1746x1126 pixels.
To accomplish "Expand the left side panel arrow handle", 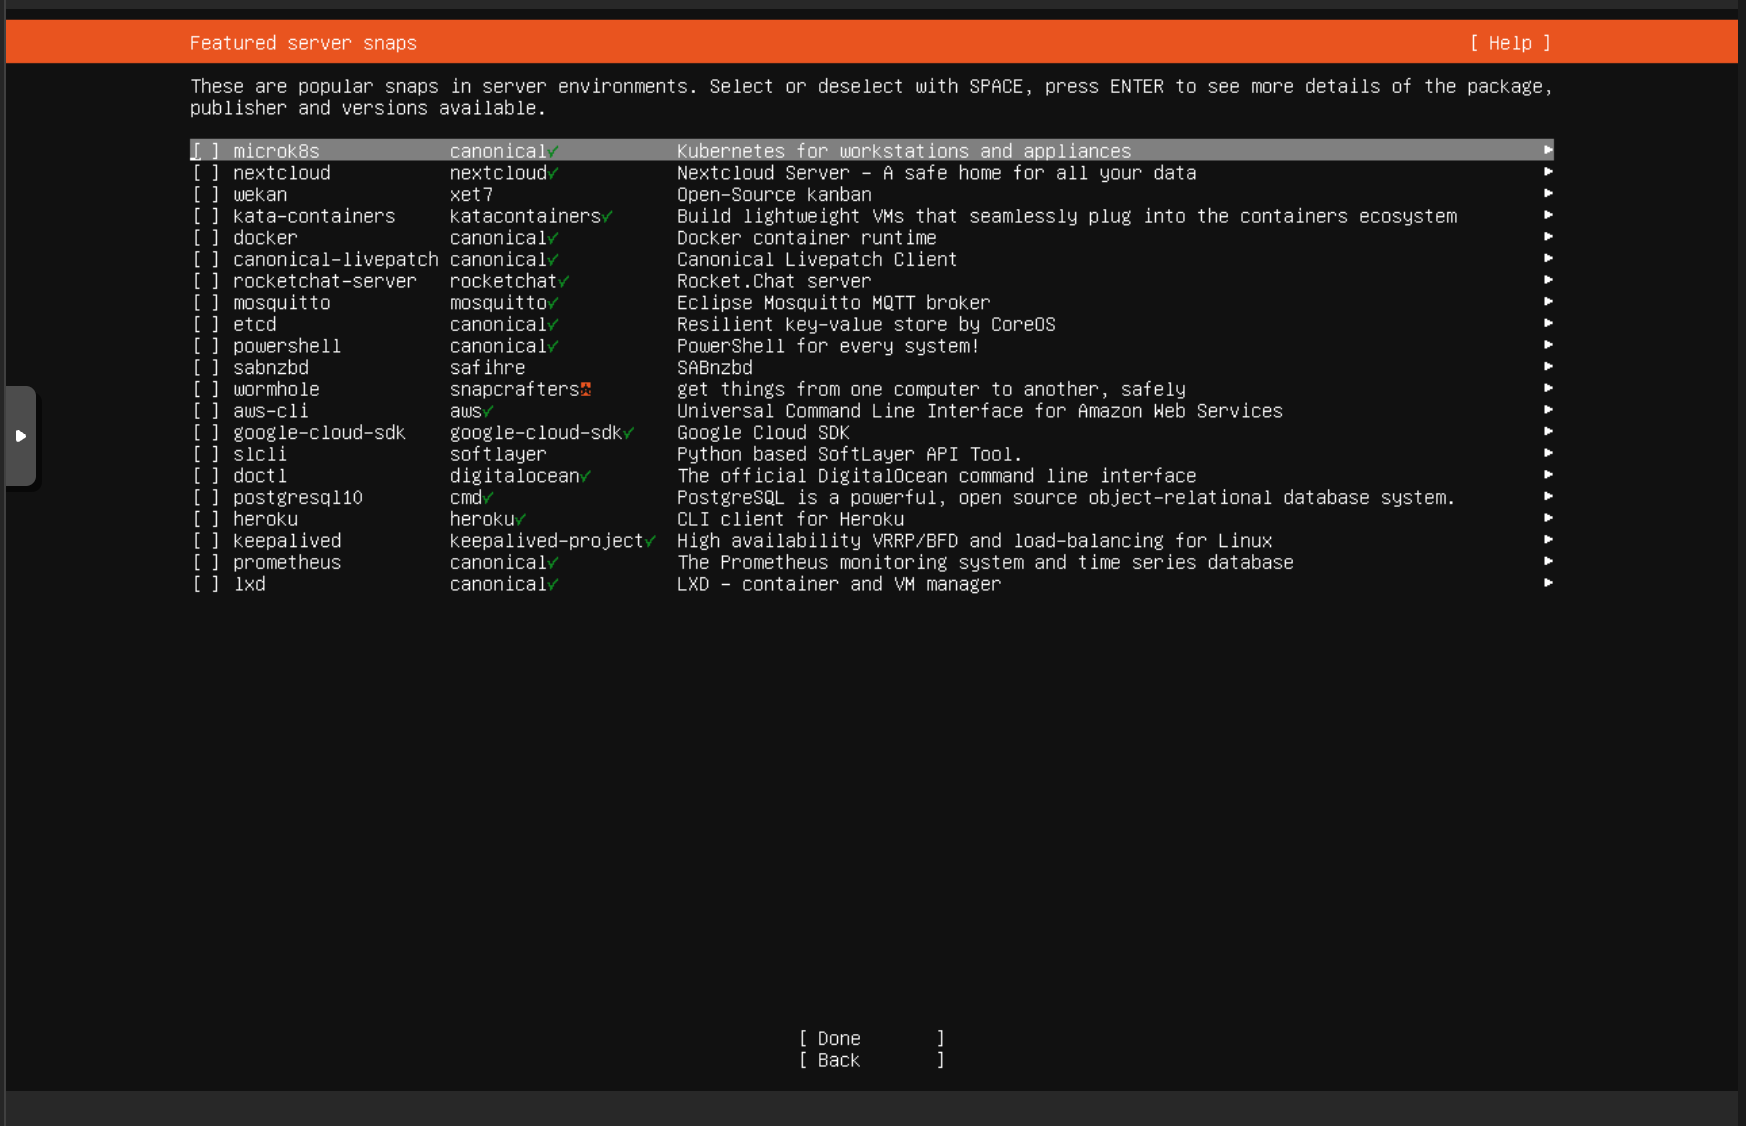I will 20,436.
